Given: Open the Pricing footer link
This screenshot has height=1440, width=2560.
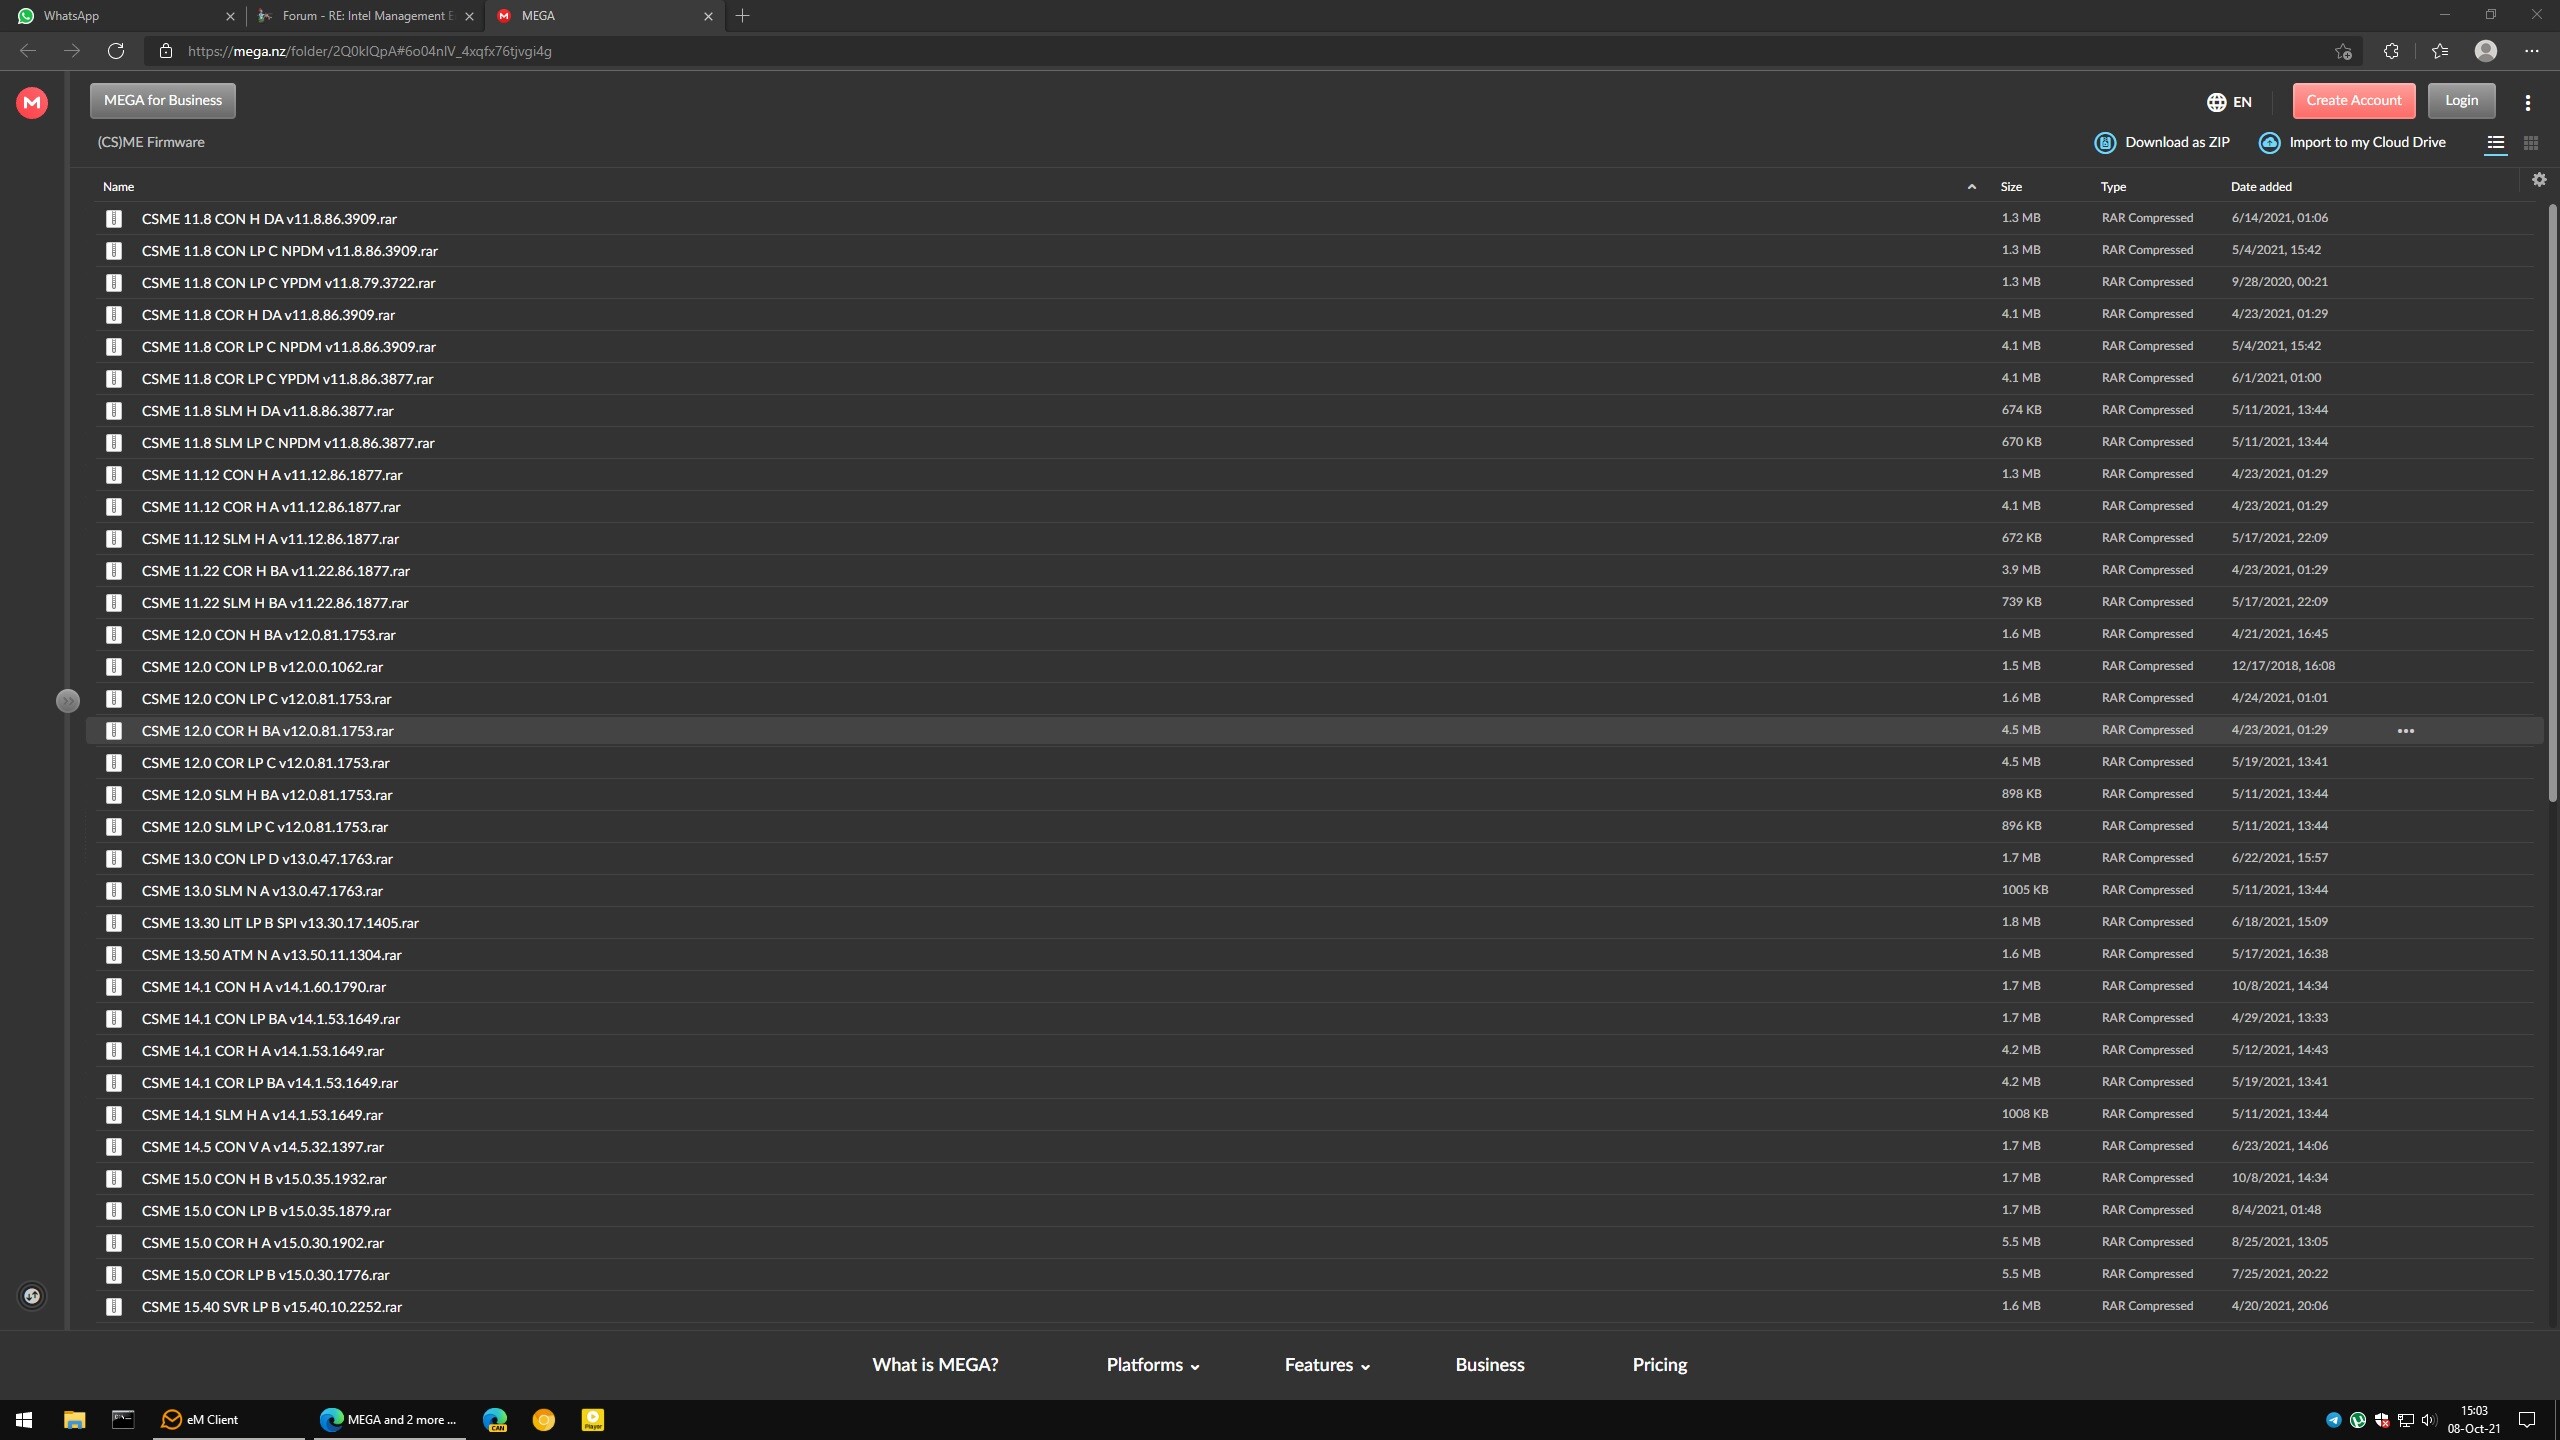Looking at the screenshot, I should (1660, 1365).
